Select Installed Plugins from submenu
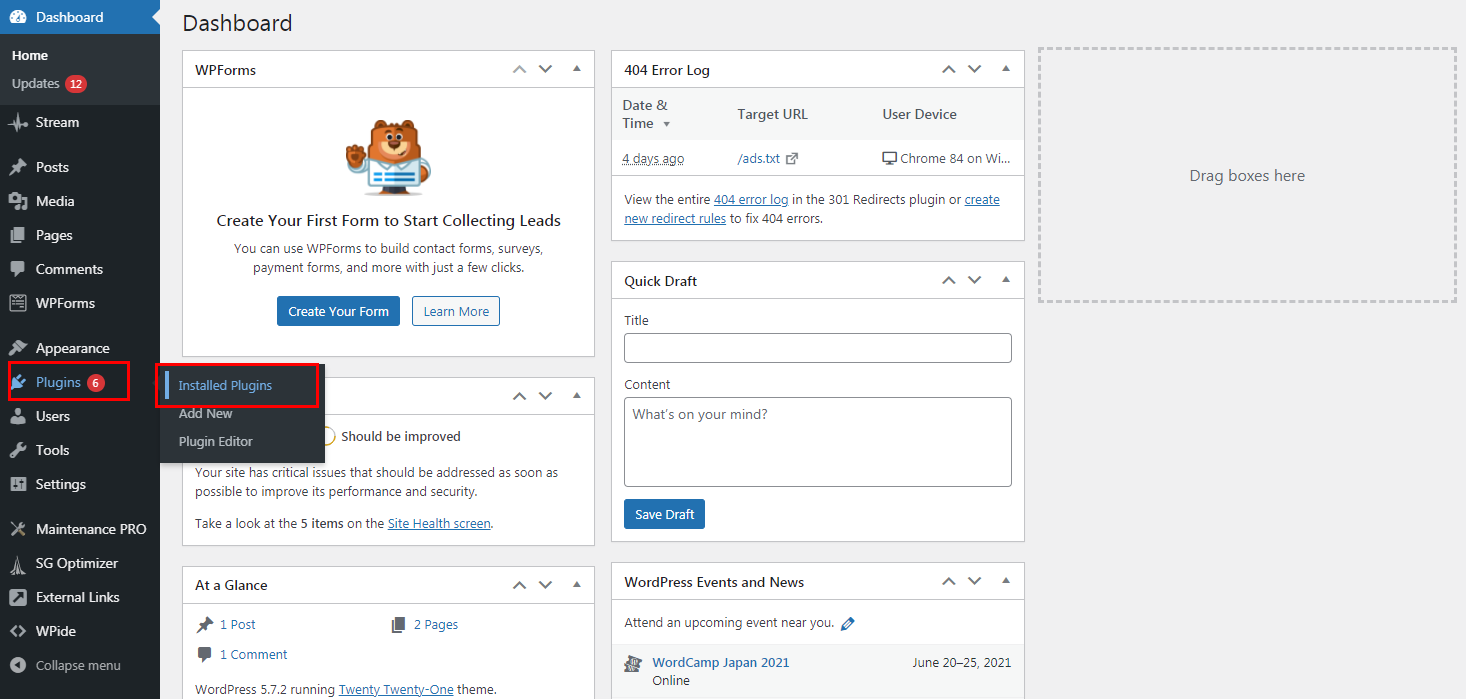 tap(225, 385)
